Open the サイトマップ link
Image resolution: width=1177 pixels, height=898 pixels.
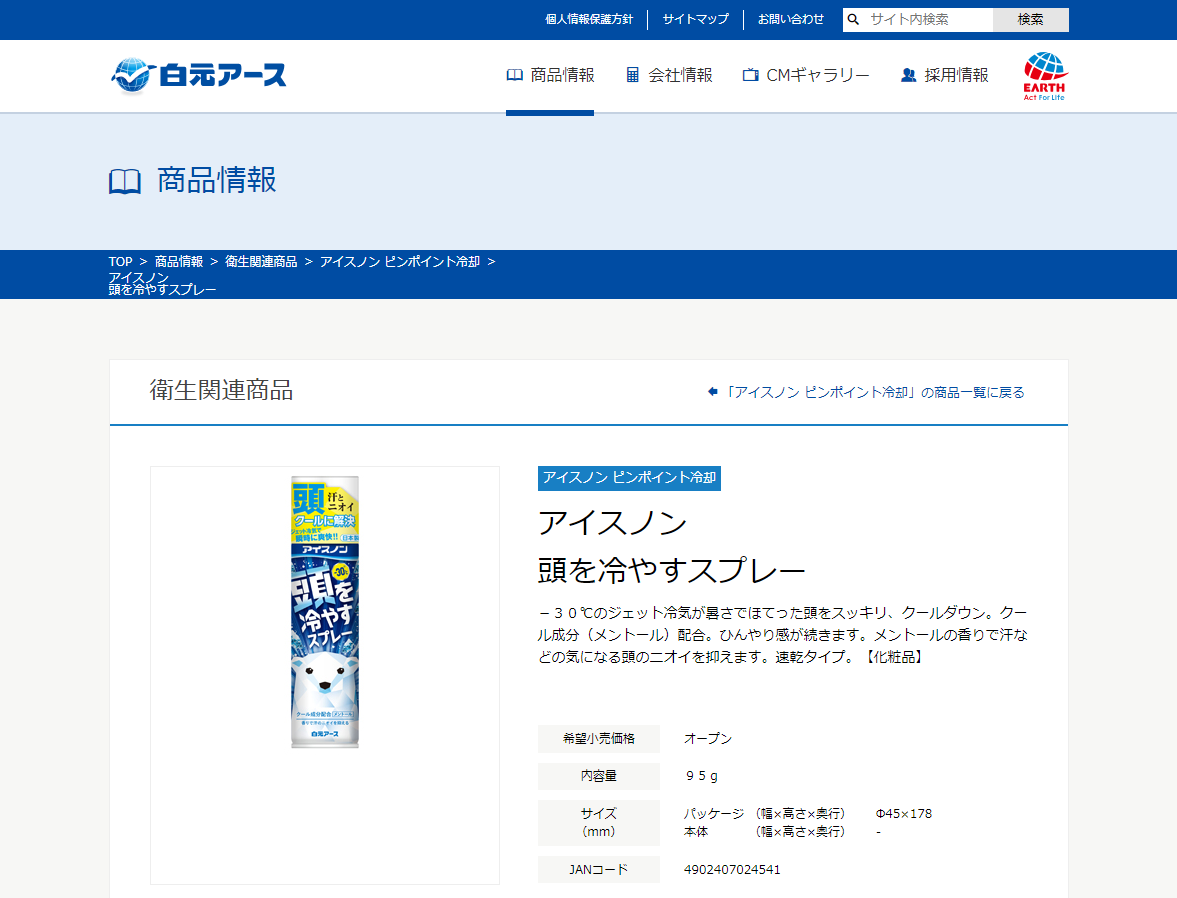[x=695, y=20]
